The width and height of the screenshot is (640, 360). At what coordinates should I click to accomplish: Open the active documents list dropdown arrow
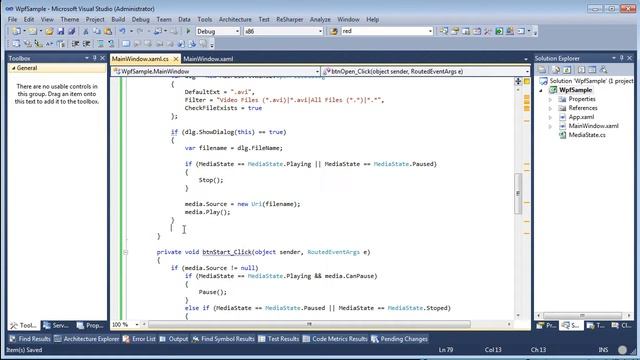click(526, 59)
